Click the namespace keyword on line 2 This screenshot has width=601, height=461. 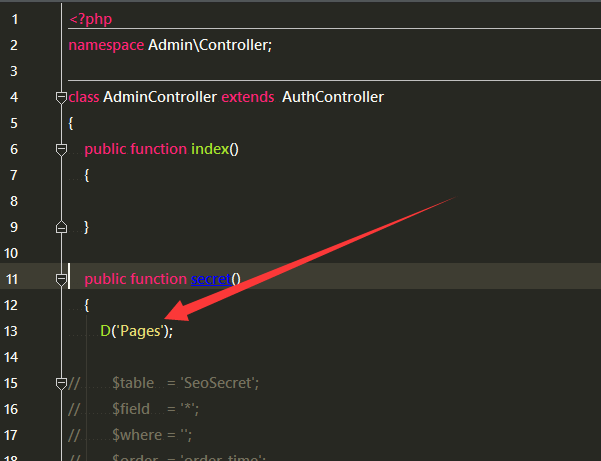coord(105,45)
